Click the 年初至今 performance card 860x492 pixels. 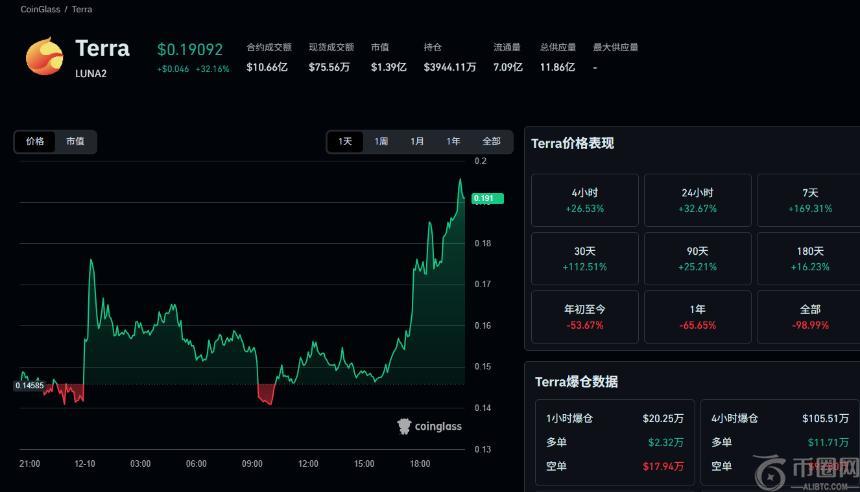point(585,317)
